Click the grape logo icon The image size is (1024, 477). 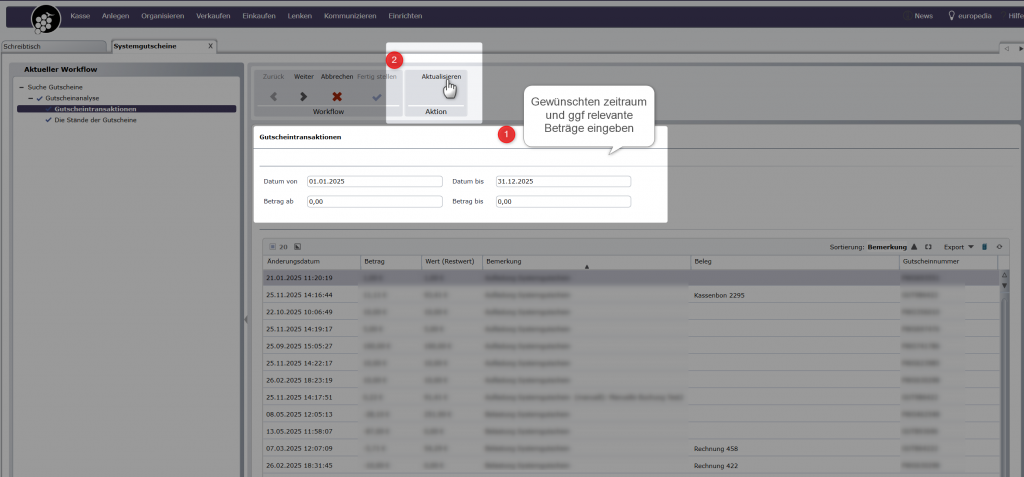point(45,18)
